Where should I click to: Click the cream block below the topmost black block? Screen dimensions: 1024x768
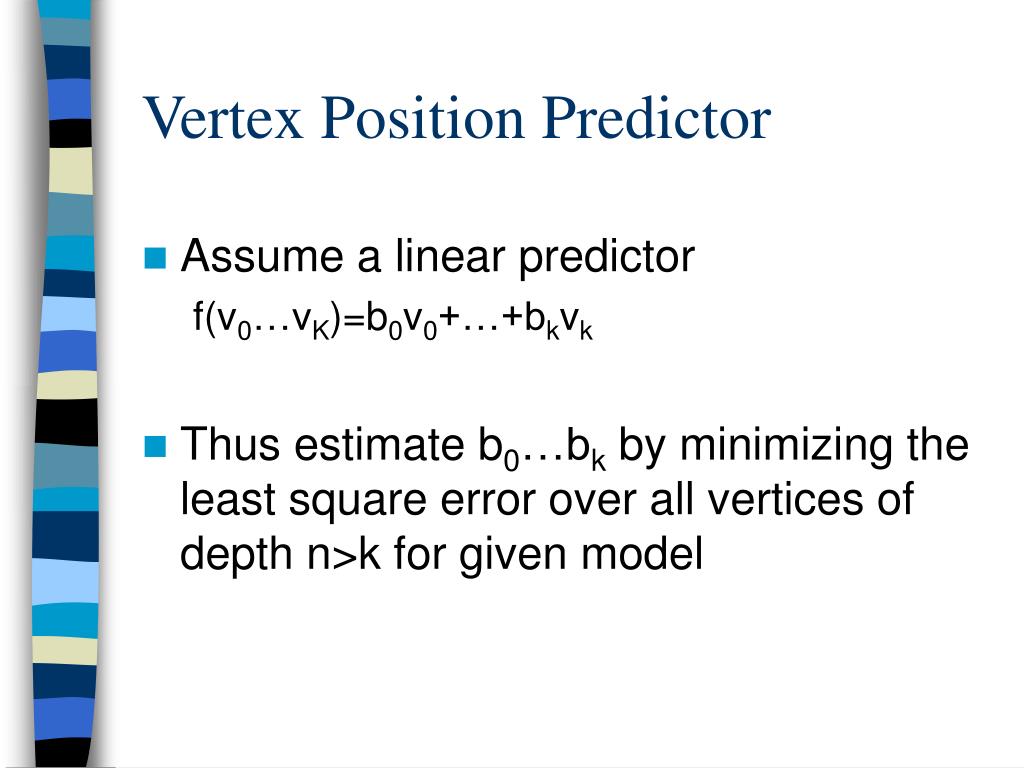71,170
